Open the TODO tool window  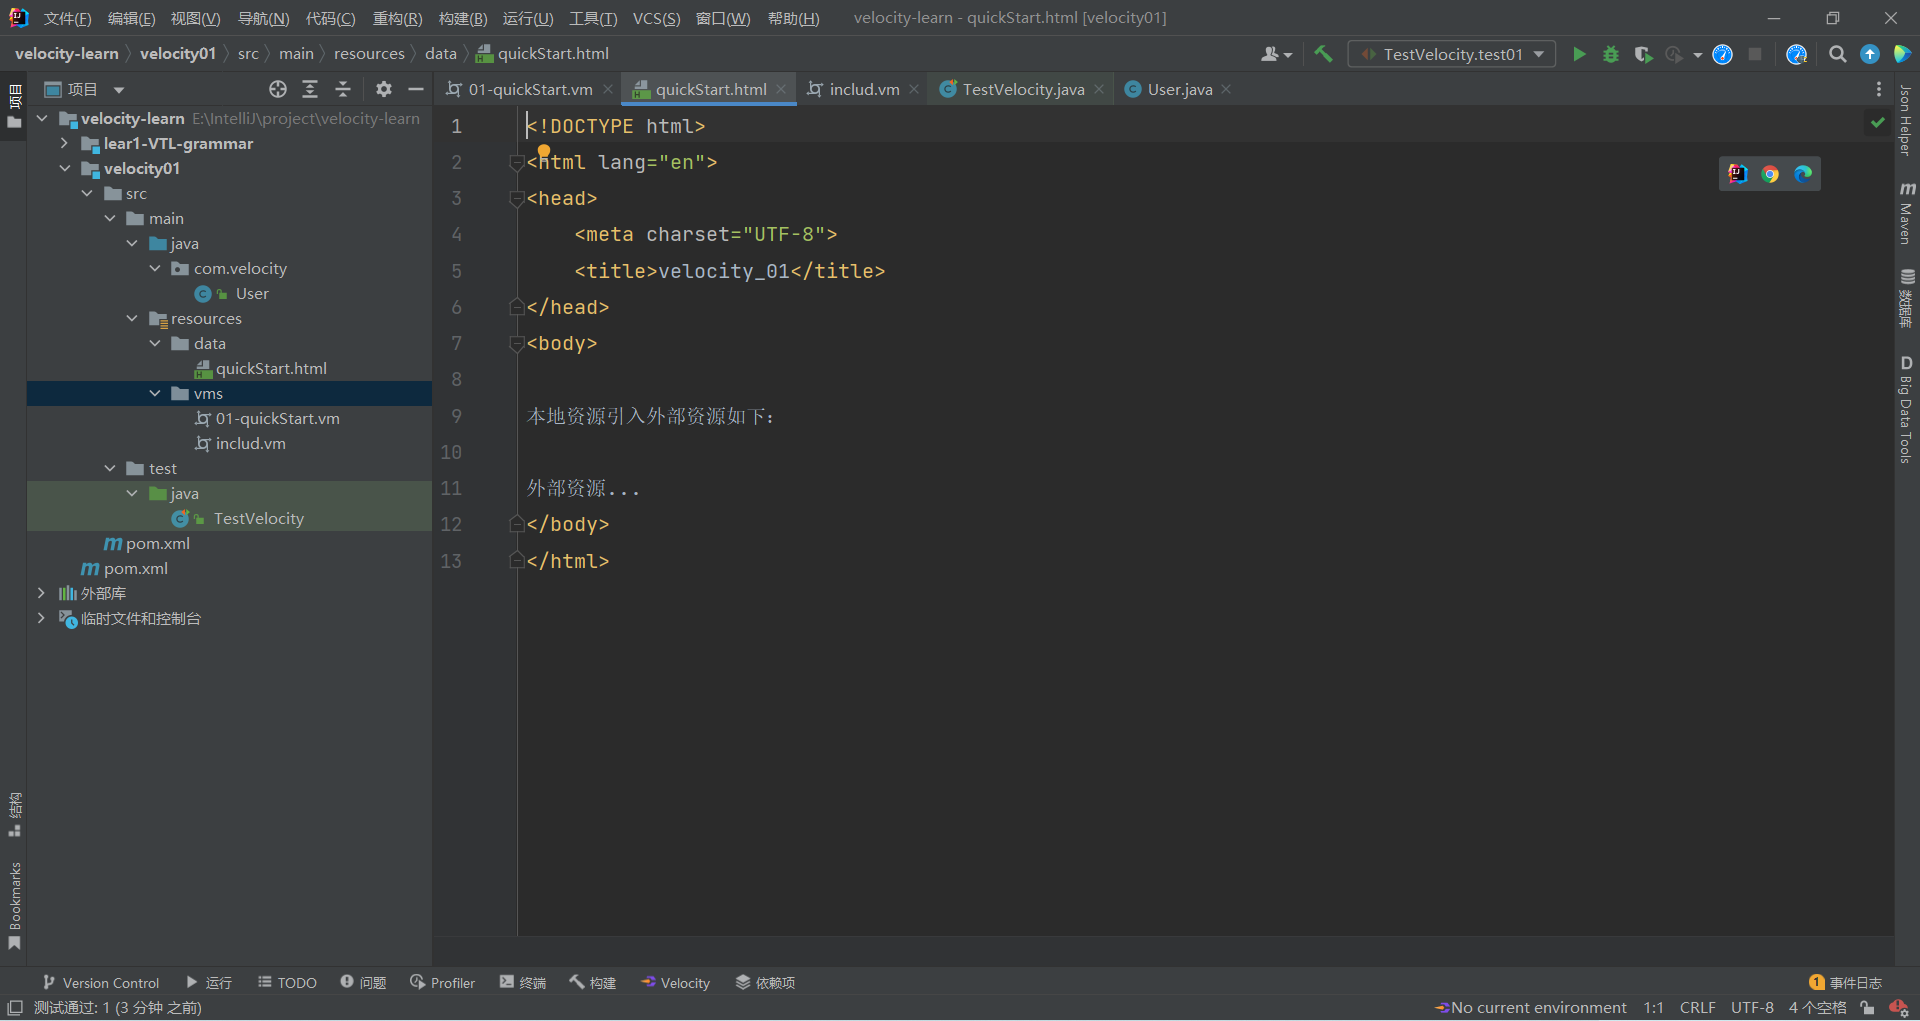pyautogui.click(x=287, y=983)
